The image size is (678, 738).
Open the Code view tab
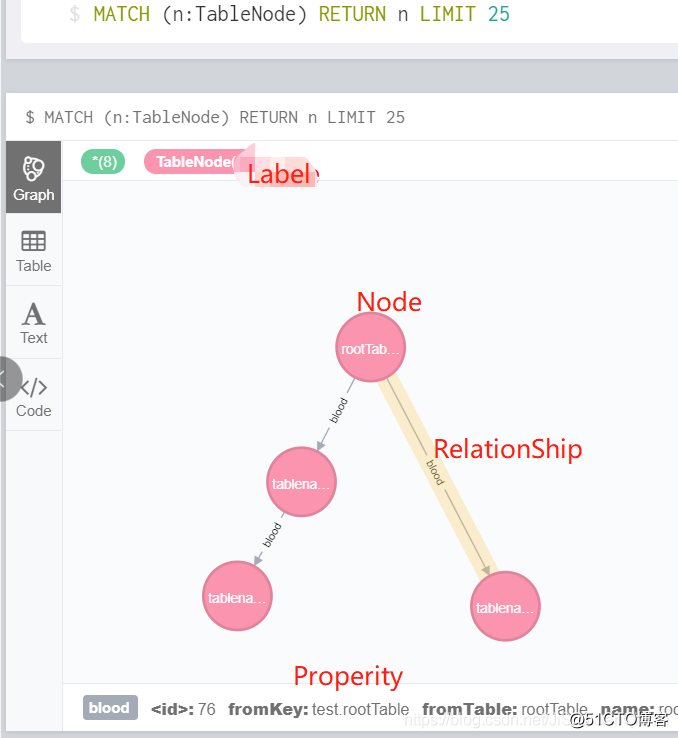[33, 395]
